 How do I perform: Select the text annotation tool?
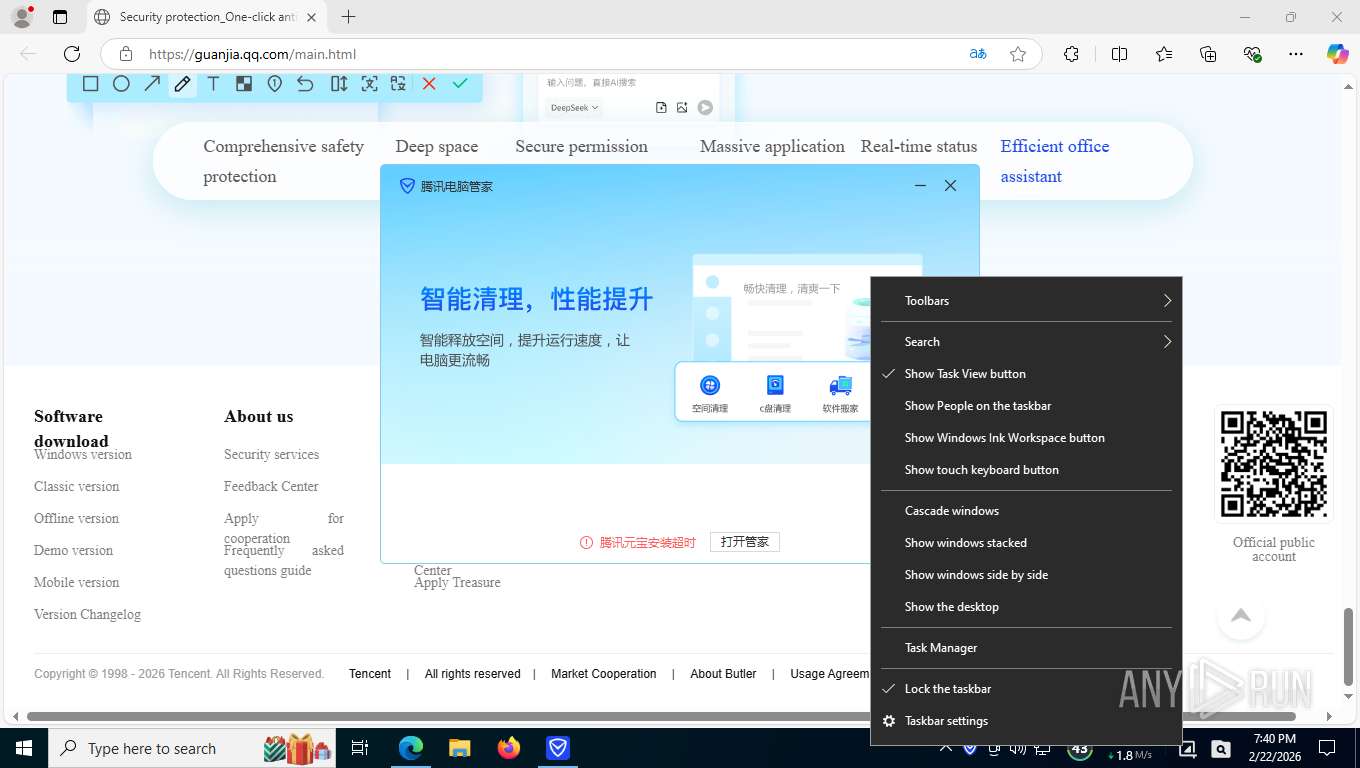[213, 84]
